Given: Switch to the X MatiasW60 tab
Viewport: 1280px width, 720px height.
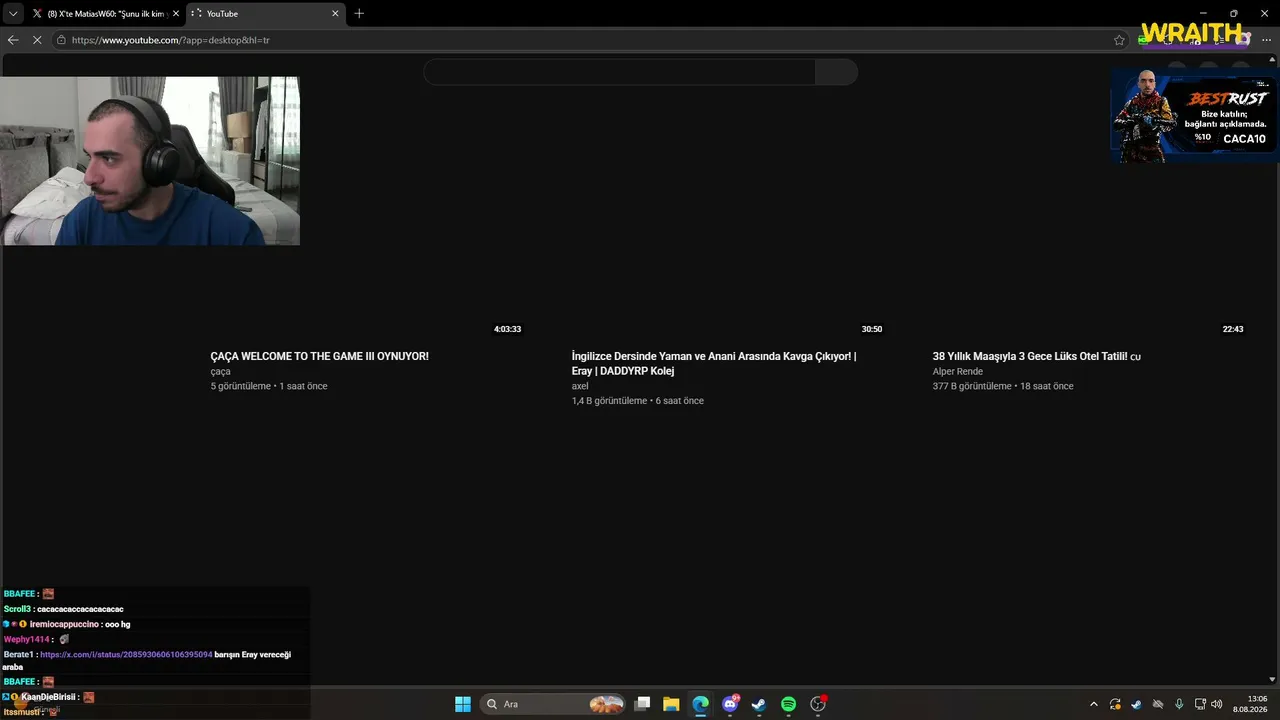Looking at the screenshot, I should 105,14.
